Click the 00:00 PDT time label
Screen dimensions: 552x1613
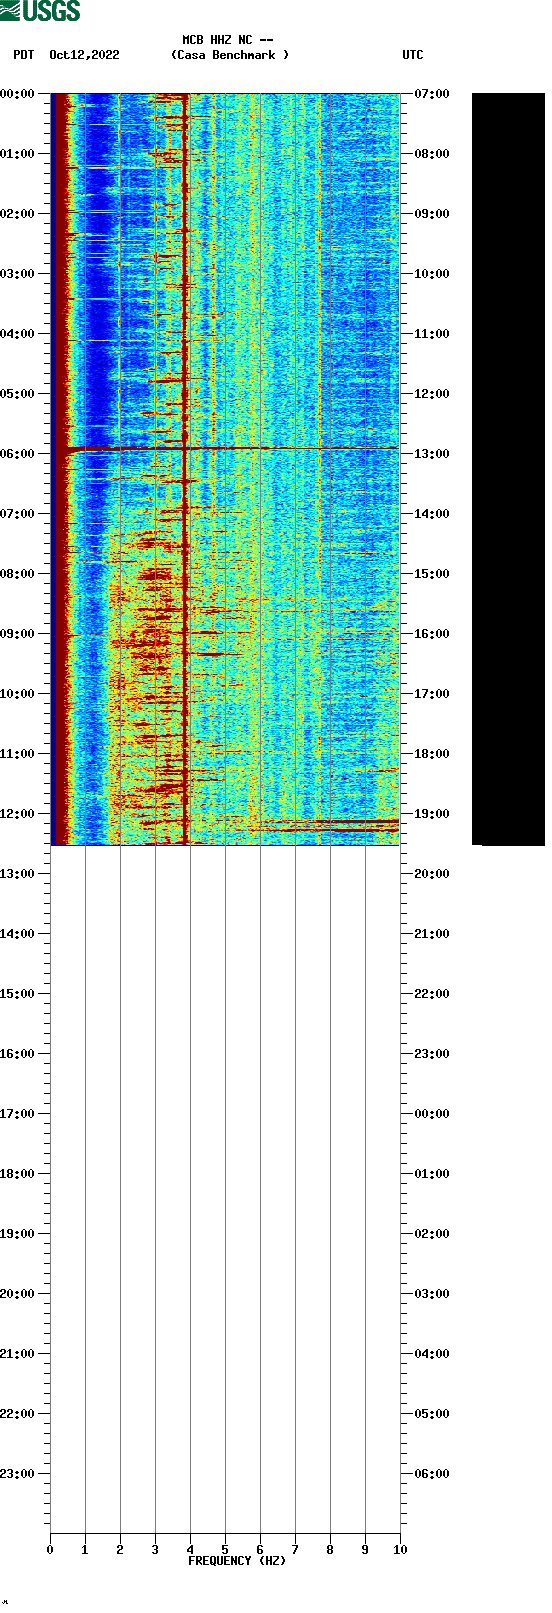pyautogui.click(x=17, y=94)
